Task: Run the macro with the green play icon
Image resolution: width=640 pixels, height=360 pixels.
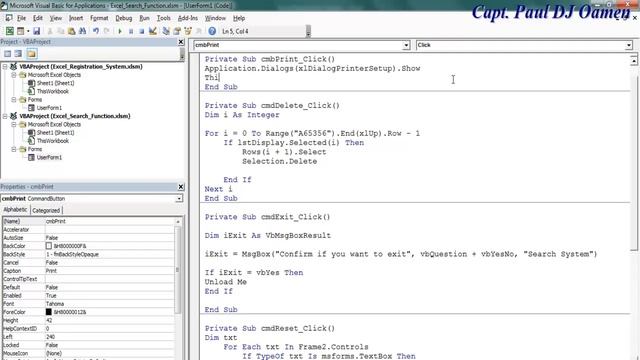Action: (x=120, y=31)
